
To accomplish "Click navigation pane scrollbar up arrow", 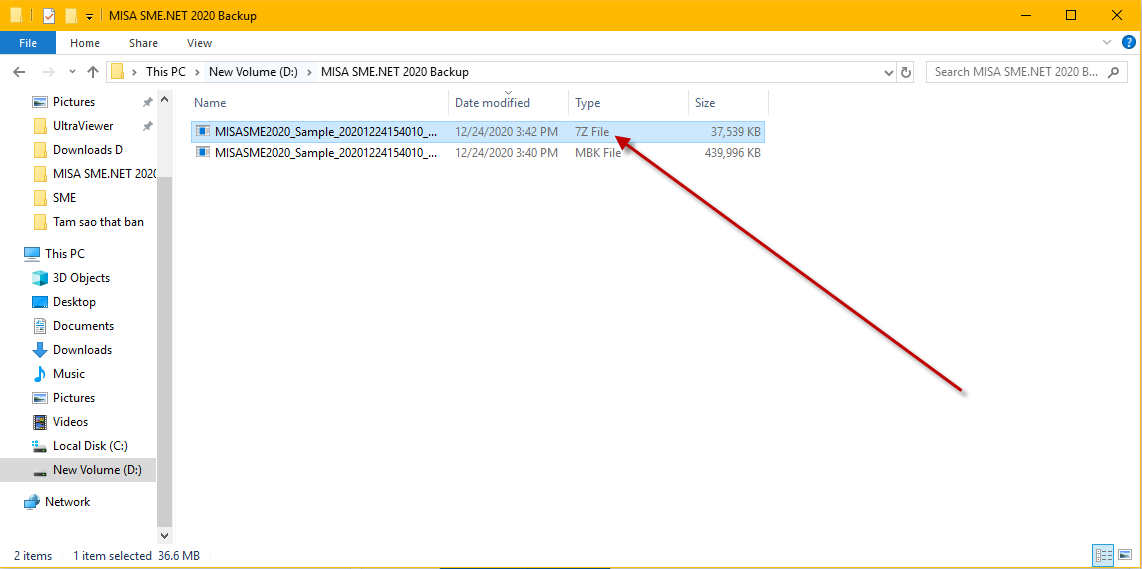I will pos(165,99).
